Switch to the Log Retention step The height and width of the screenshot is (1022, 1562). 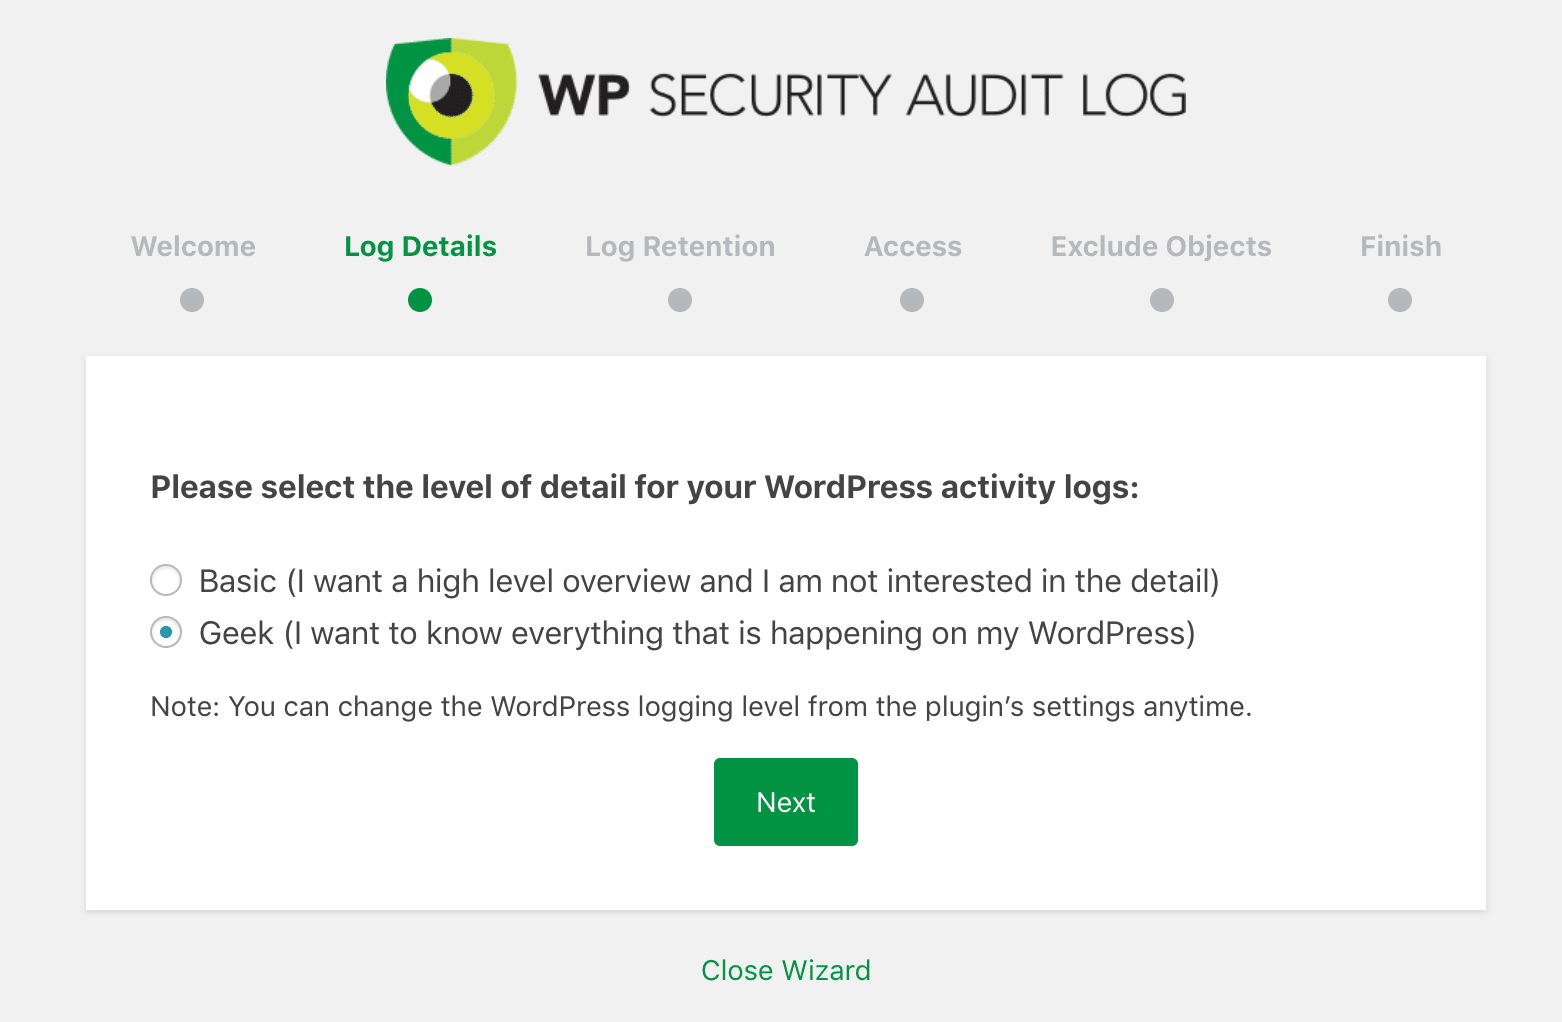pyautogui.click(x=680, y=246)
